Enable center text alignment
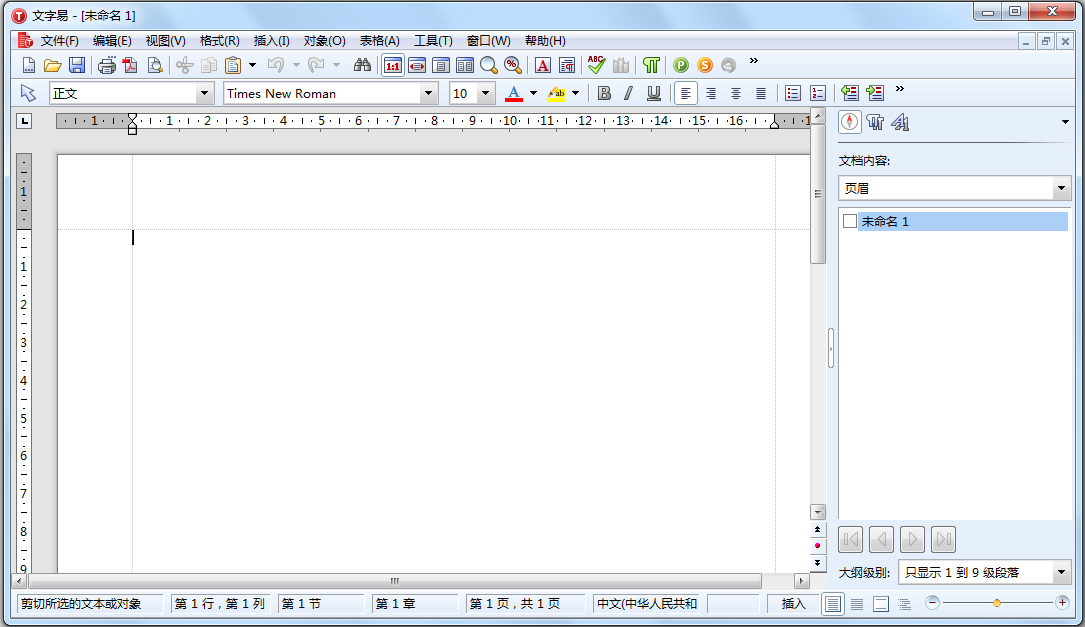 (736, 93)
